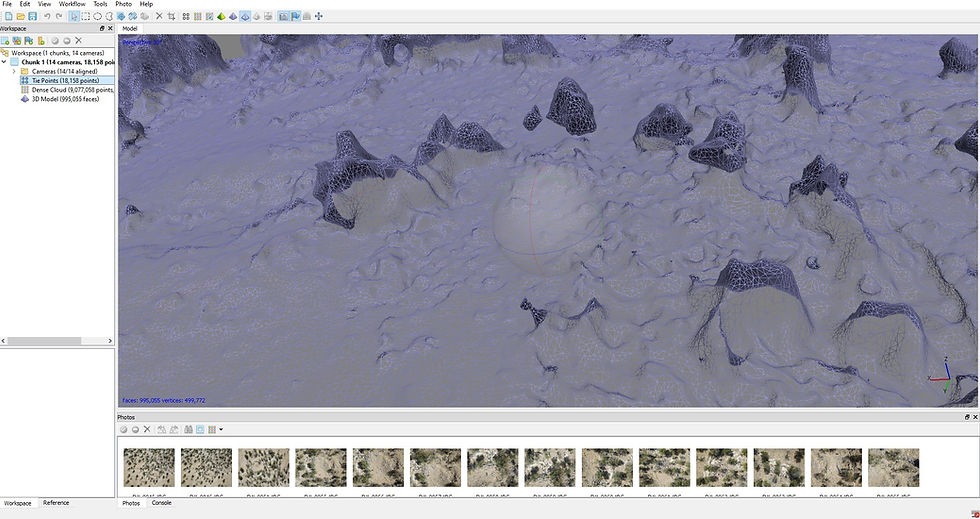Disable items in the Workspace toolbar
This screenshot has width=980, height=519.
(x=67, y=41)
